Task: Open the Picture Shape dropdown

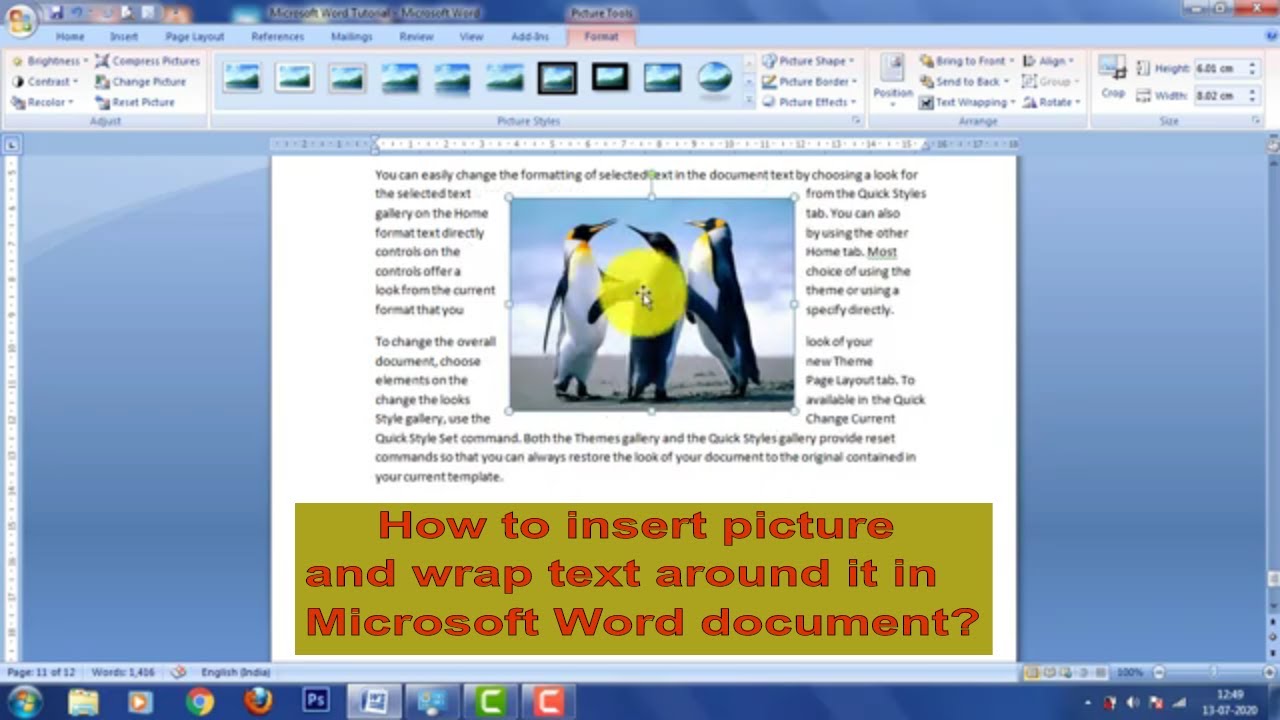Action: coord(809,61)
